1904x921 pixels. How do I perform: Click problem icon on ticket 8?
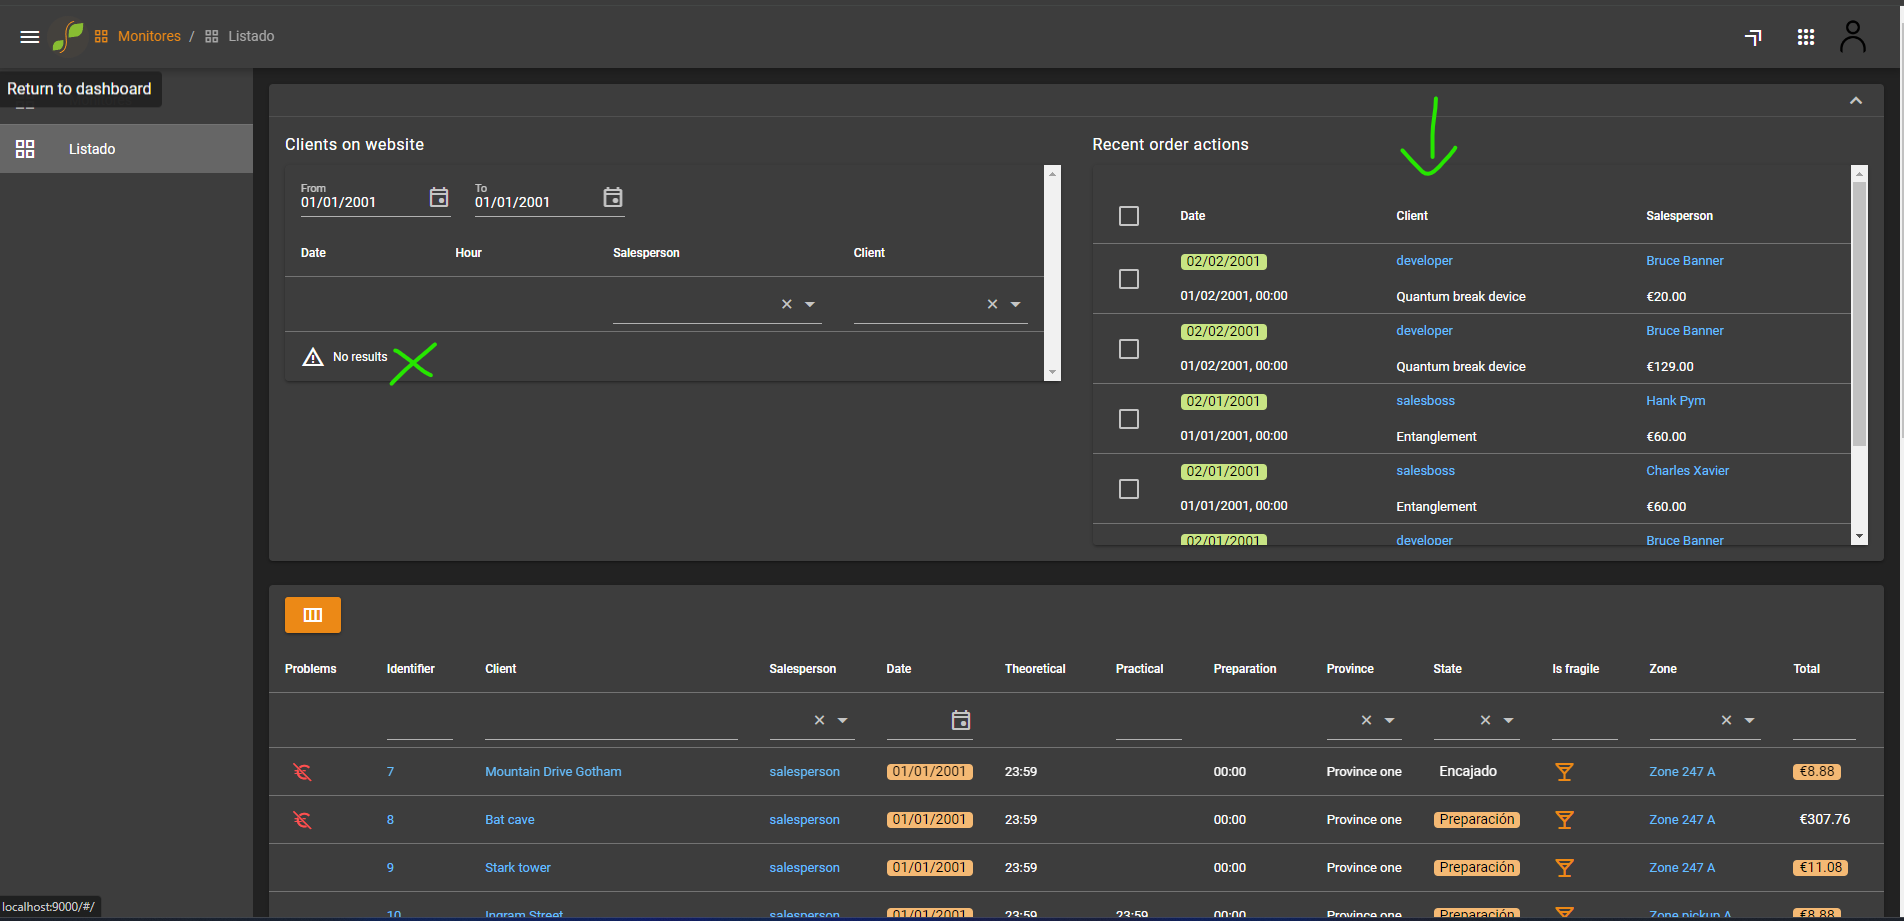coord(302,820)
